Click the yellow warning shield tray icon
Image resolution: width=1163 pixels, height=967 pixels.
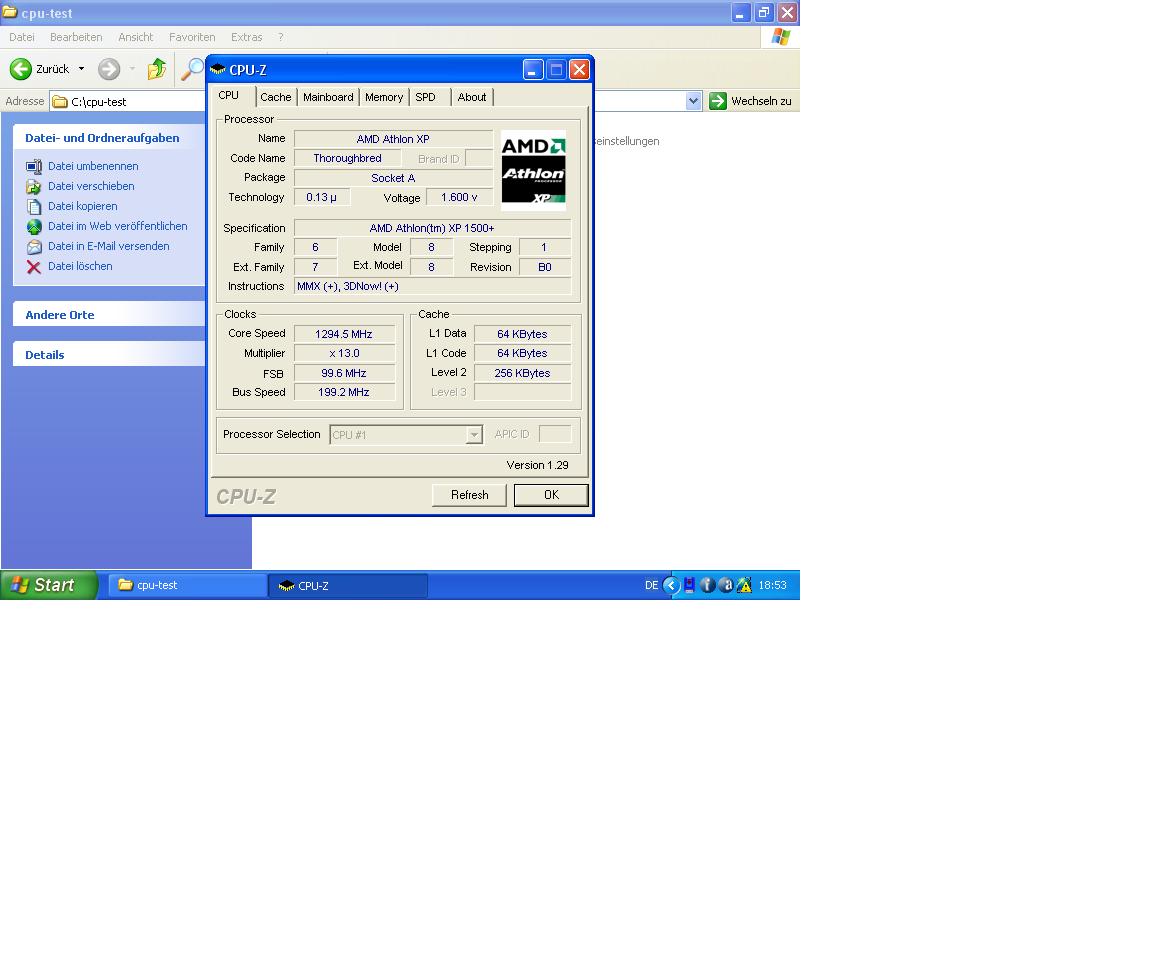[744, 585]
